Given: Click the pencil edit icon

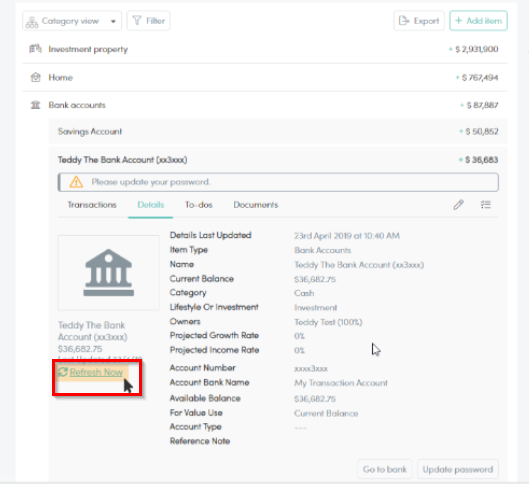Looking at the screenshot, I should [458, 205].
